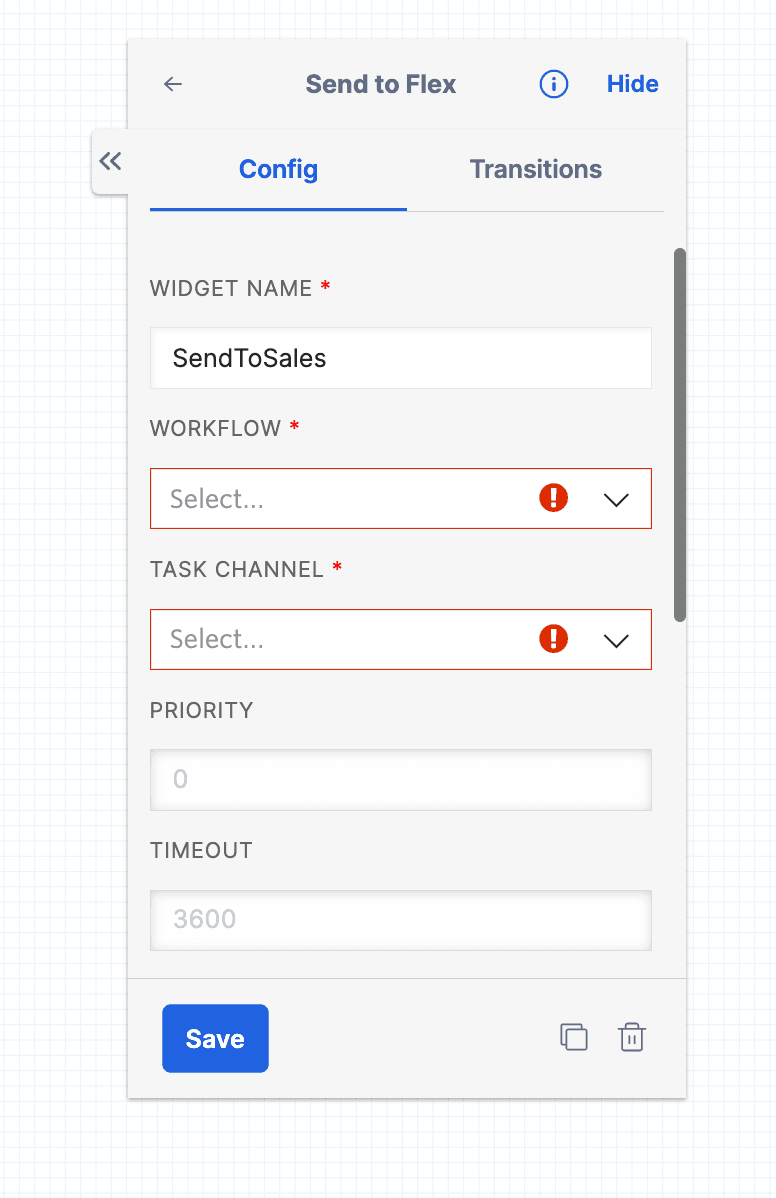Open the Task Channel dropdown
This screenshot has height=1198, width=776.
[400, 639]
